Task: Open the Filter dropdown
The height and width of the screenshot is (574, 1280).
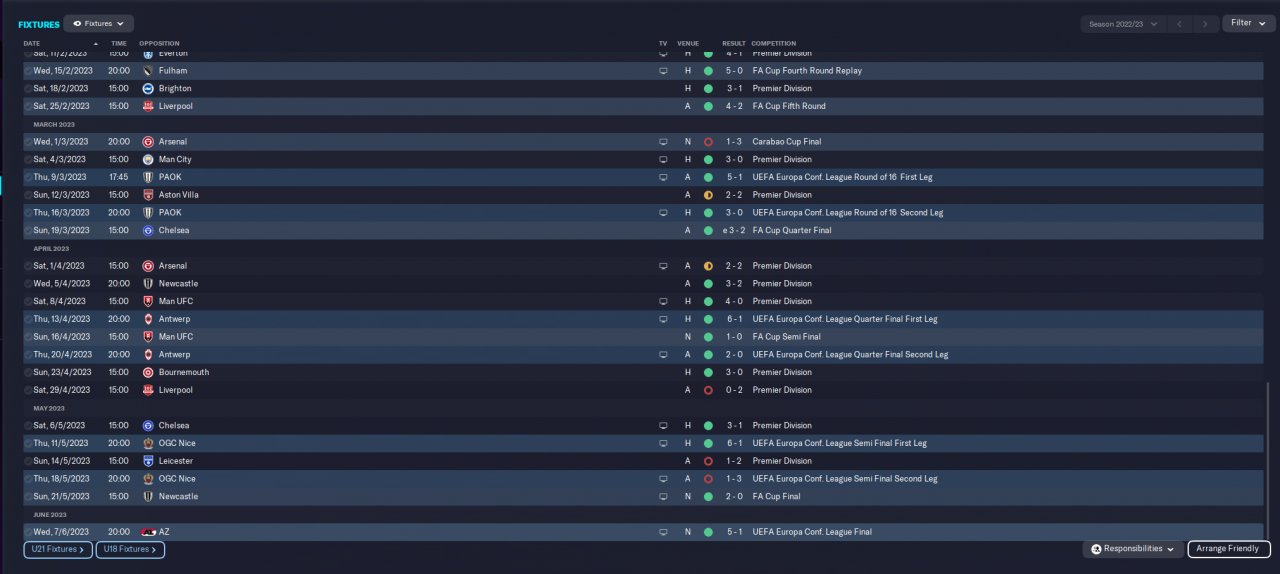Action: 1248,23
